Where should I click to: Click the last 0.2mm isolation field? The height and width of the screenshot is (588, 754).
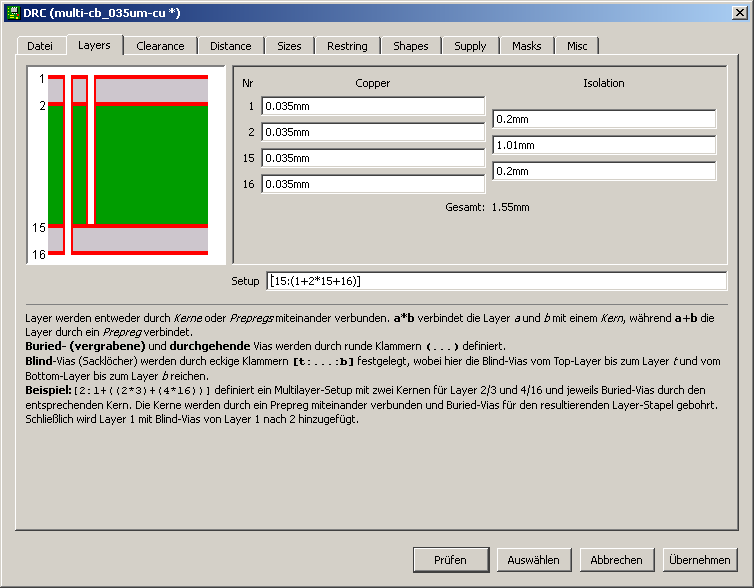pyautogui.click(x=604, y=171)
